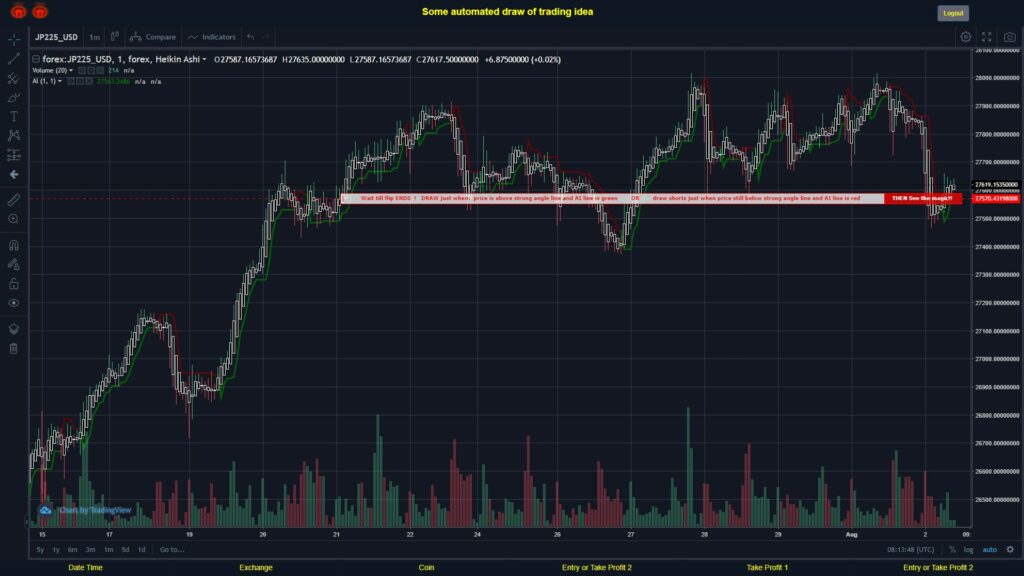Open the 1m interval dropdown
This screenshot has height=576, width=1024.
(x=95, y=37)
